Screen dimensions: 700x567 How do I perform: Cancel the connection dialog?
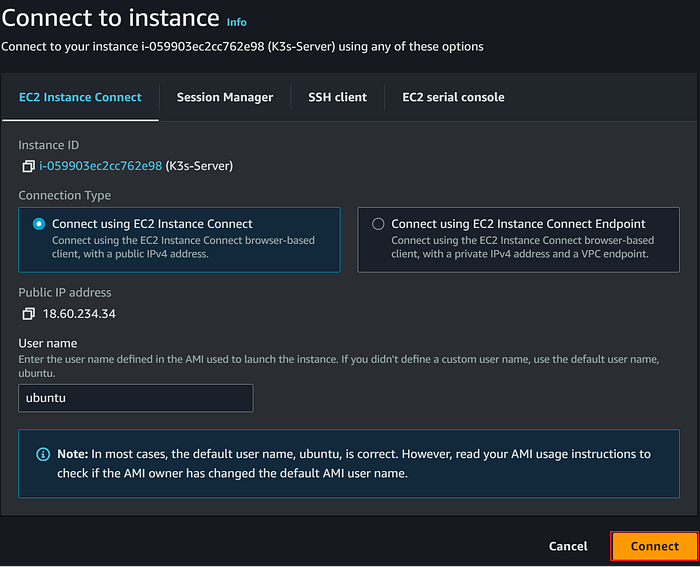(x=568, y=546)
